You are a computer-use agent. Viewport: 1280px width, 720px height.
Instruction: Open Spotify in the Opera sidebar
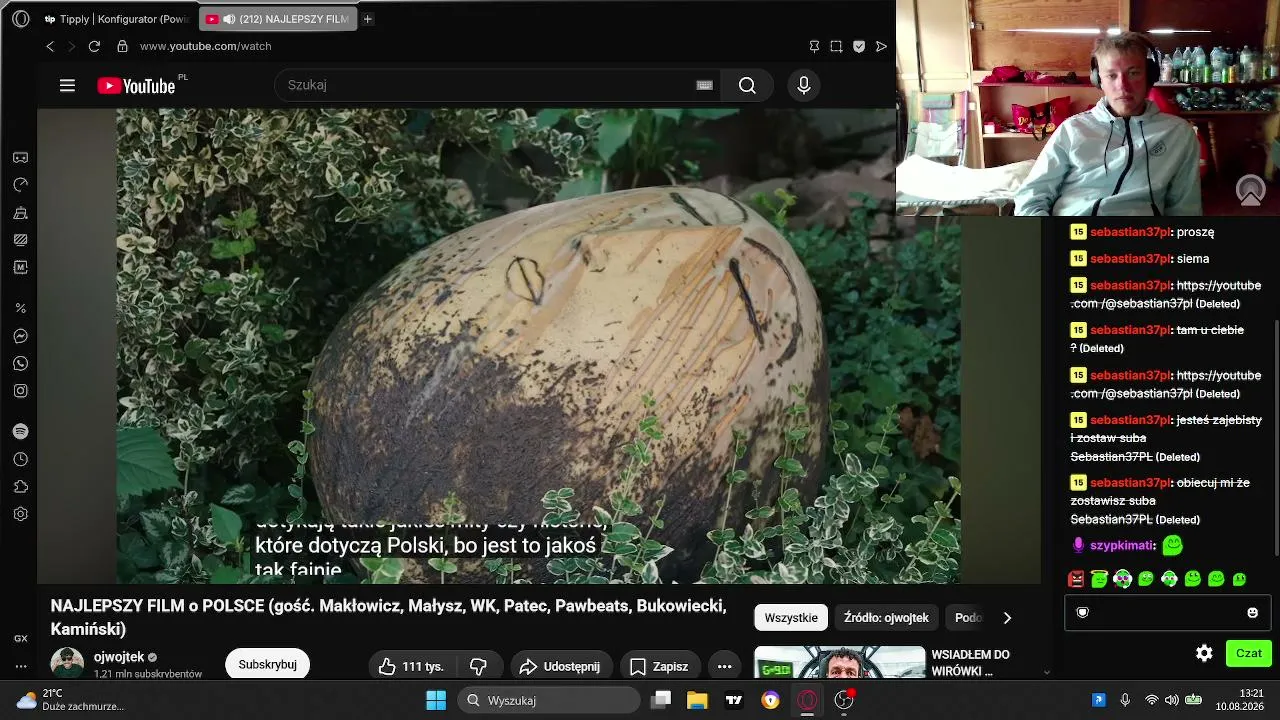20,431
